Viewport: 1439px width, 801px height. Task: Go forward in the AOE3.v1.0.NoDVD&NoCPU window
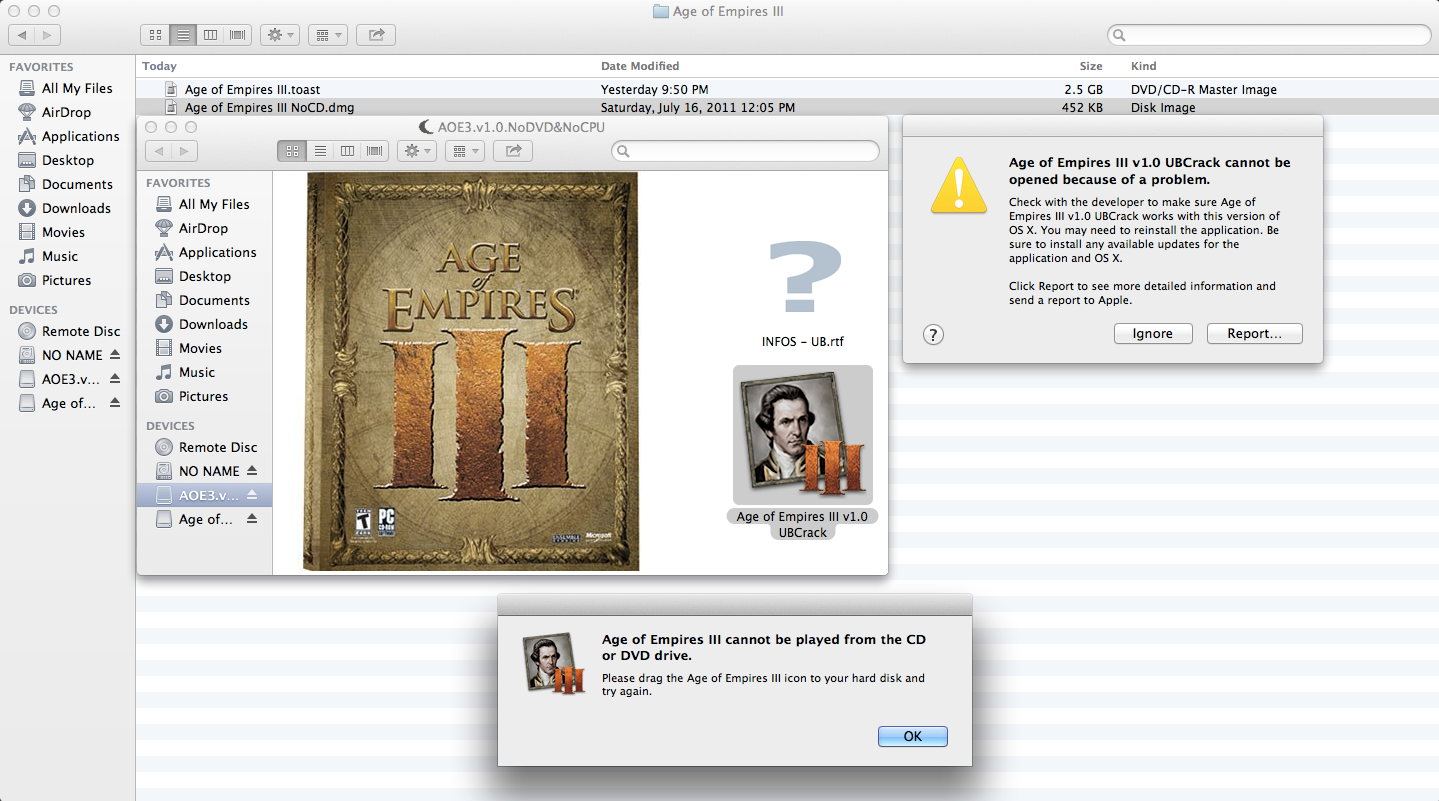click(185, 151)
